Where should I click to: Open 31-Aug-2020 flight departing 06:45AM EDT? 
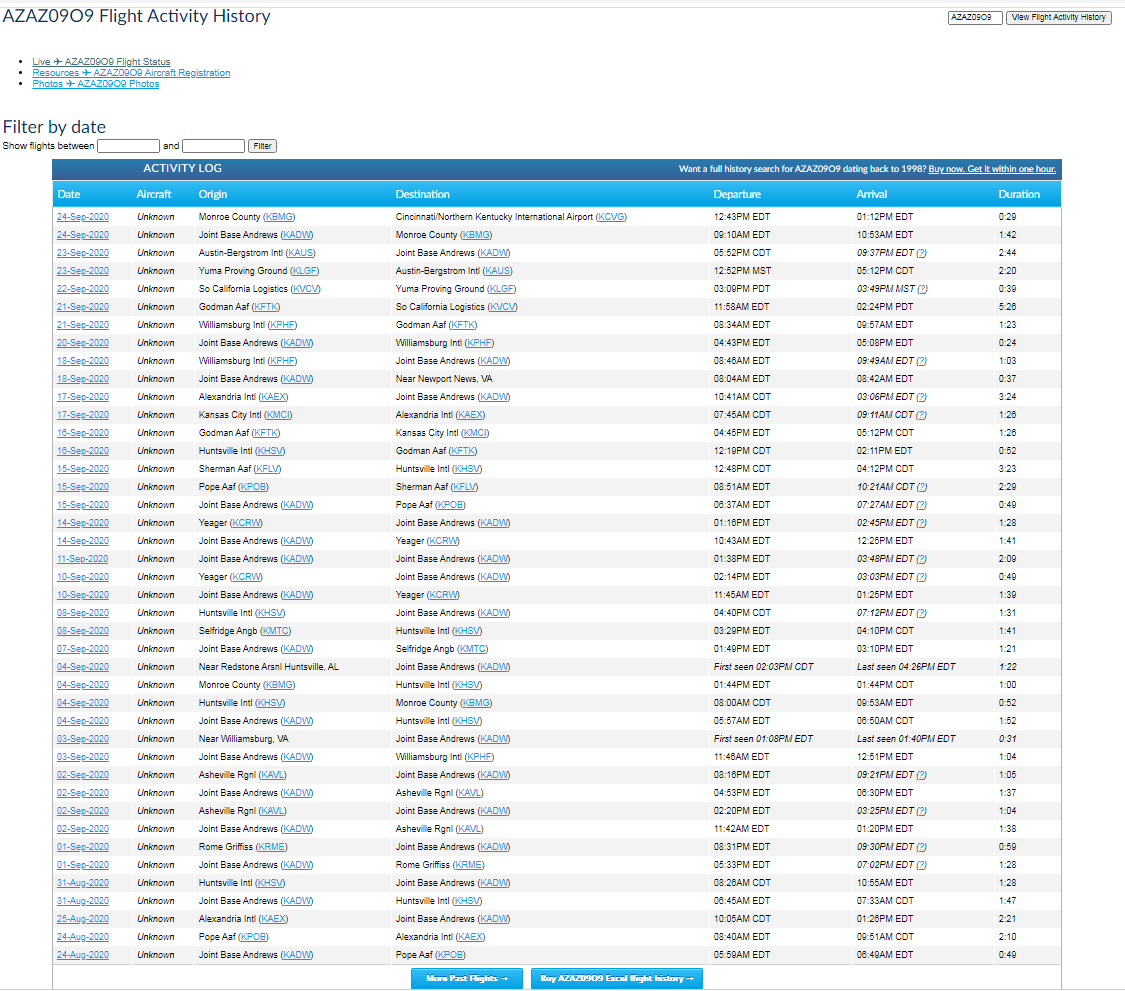tap(83, 901)
